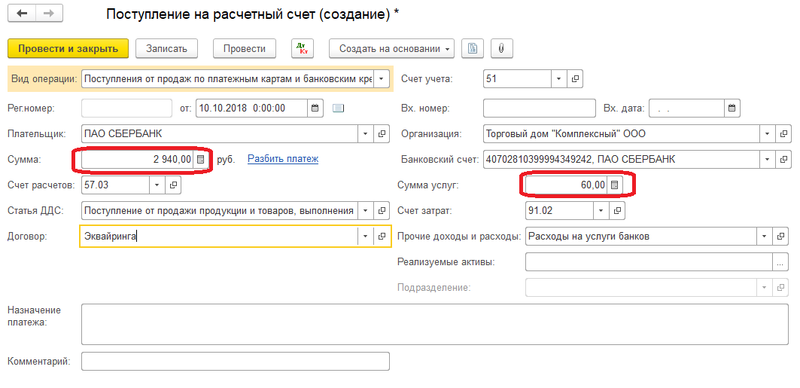800x388 pixels.
Task: Expand the Счет затрат dropdown
Action: pyautogui.click(x=601, y=210)
